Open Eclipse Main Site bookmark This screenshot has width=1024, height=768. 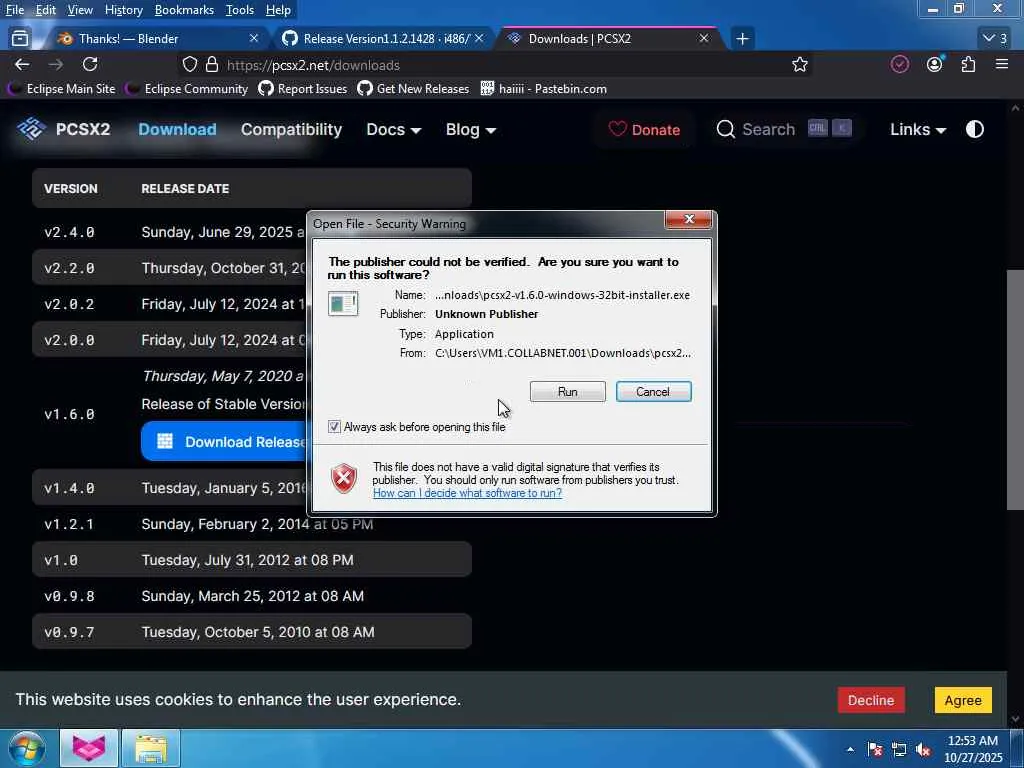[61, 89]
